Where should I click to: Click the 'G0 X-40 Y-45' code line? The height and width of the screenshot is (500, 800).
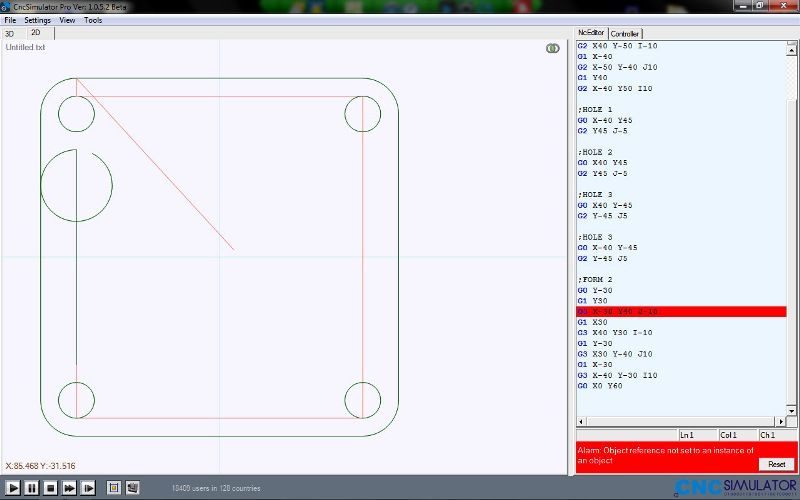[x=607, y=248]
